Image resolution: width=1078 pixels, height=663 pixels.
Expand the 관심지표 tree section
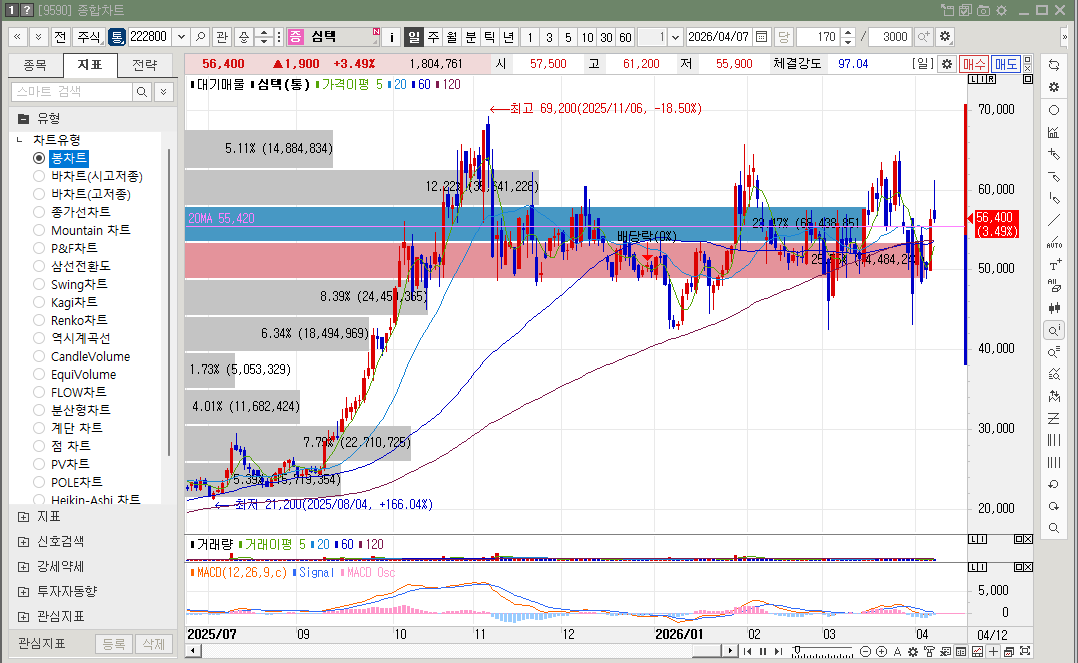coord(23,617)
